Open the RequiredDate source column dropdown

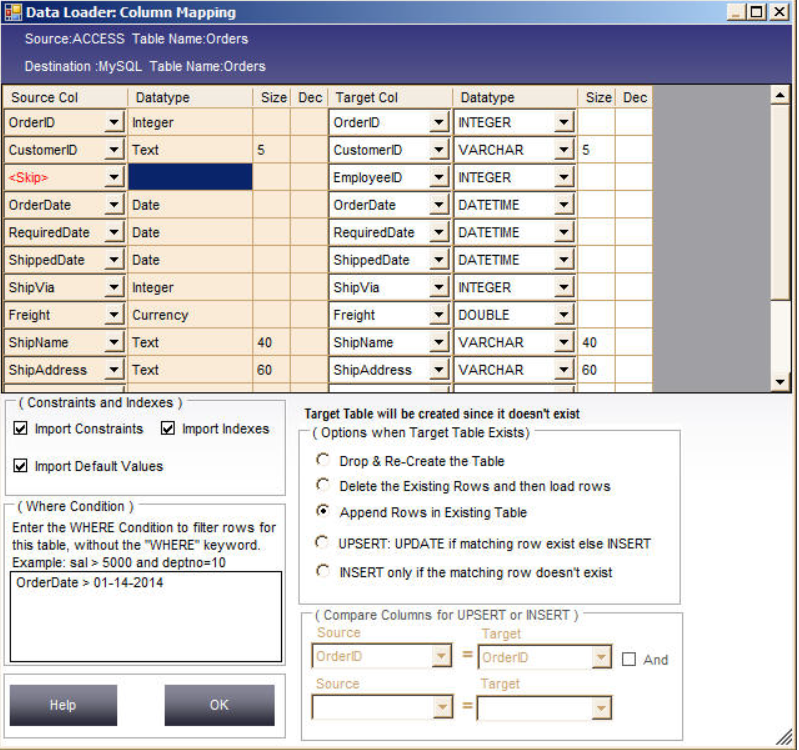coord(114,232)
